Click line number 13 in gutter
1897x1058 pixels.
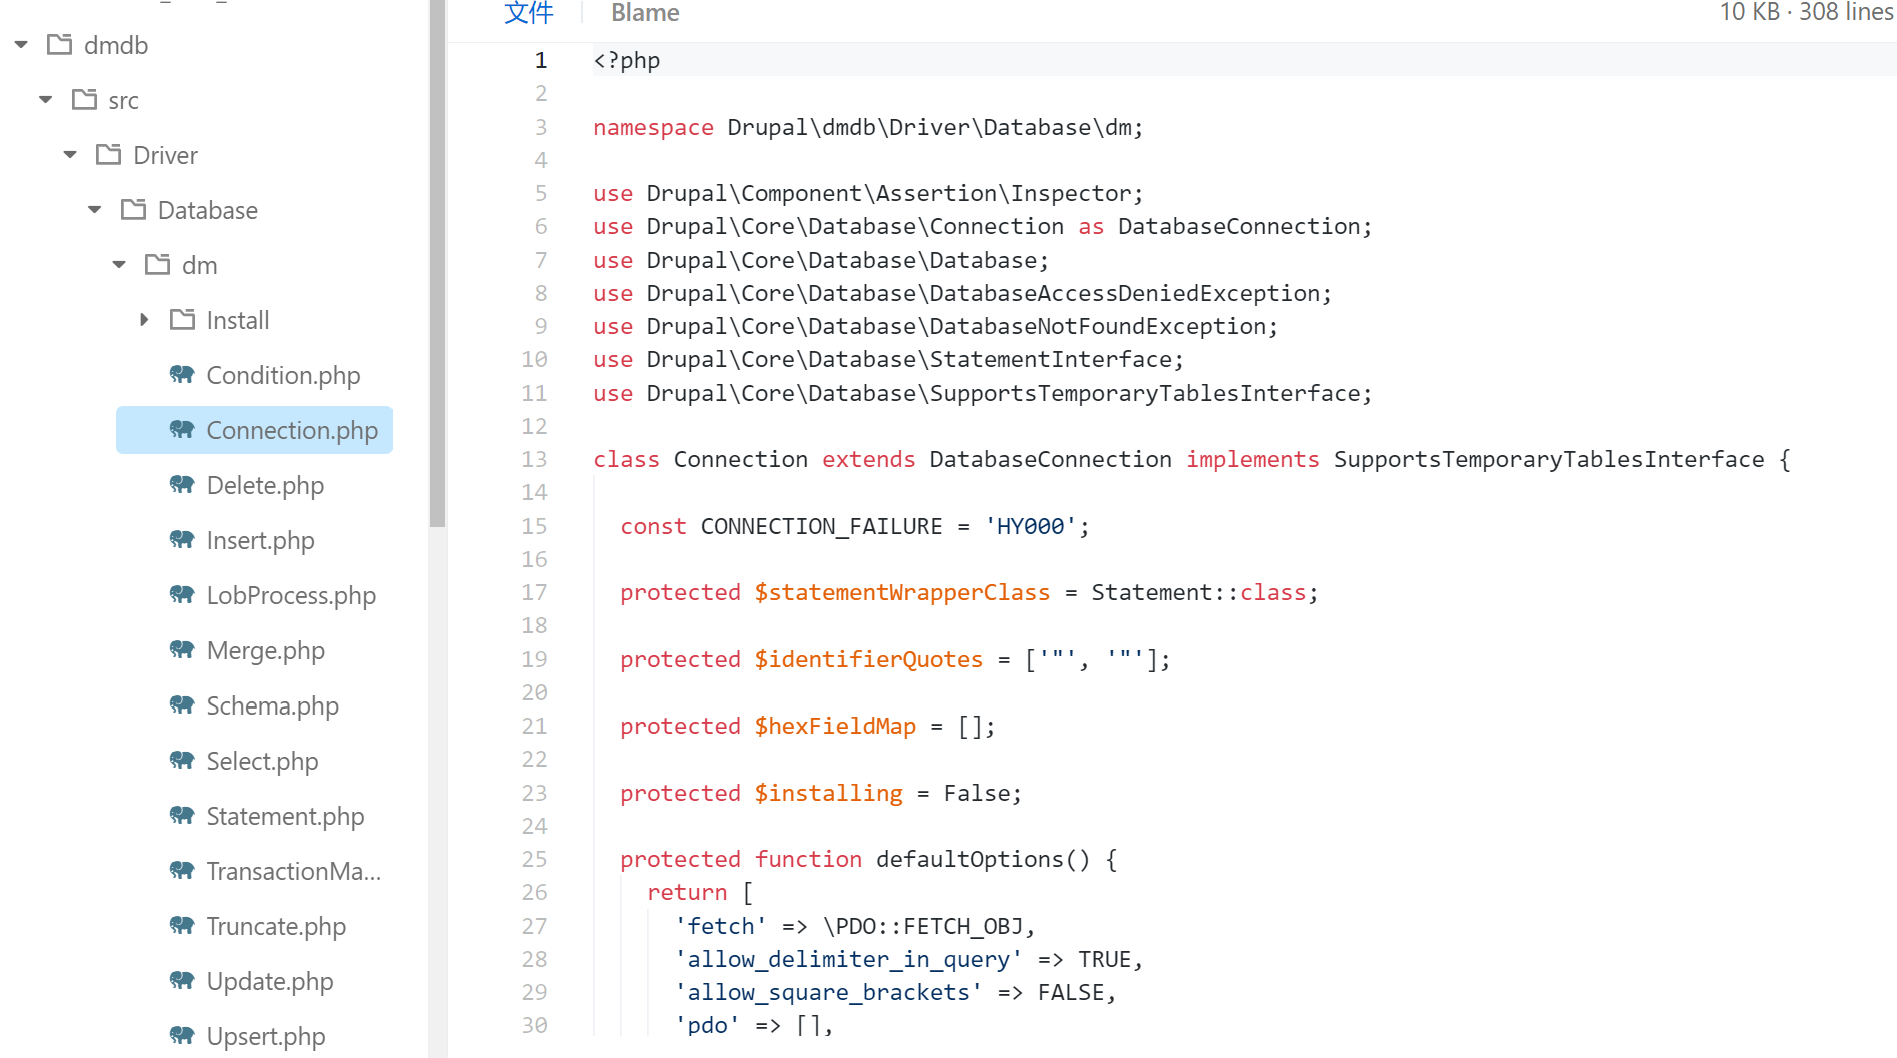pos(534,459)
